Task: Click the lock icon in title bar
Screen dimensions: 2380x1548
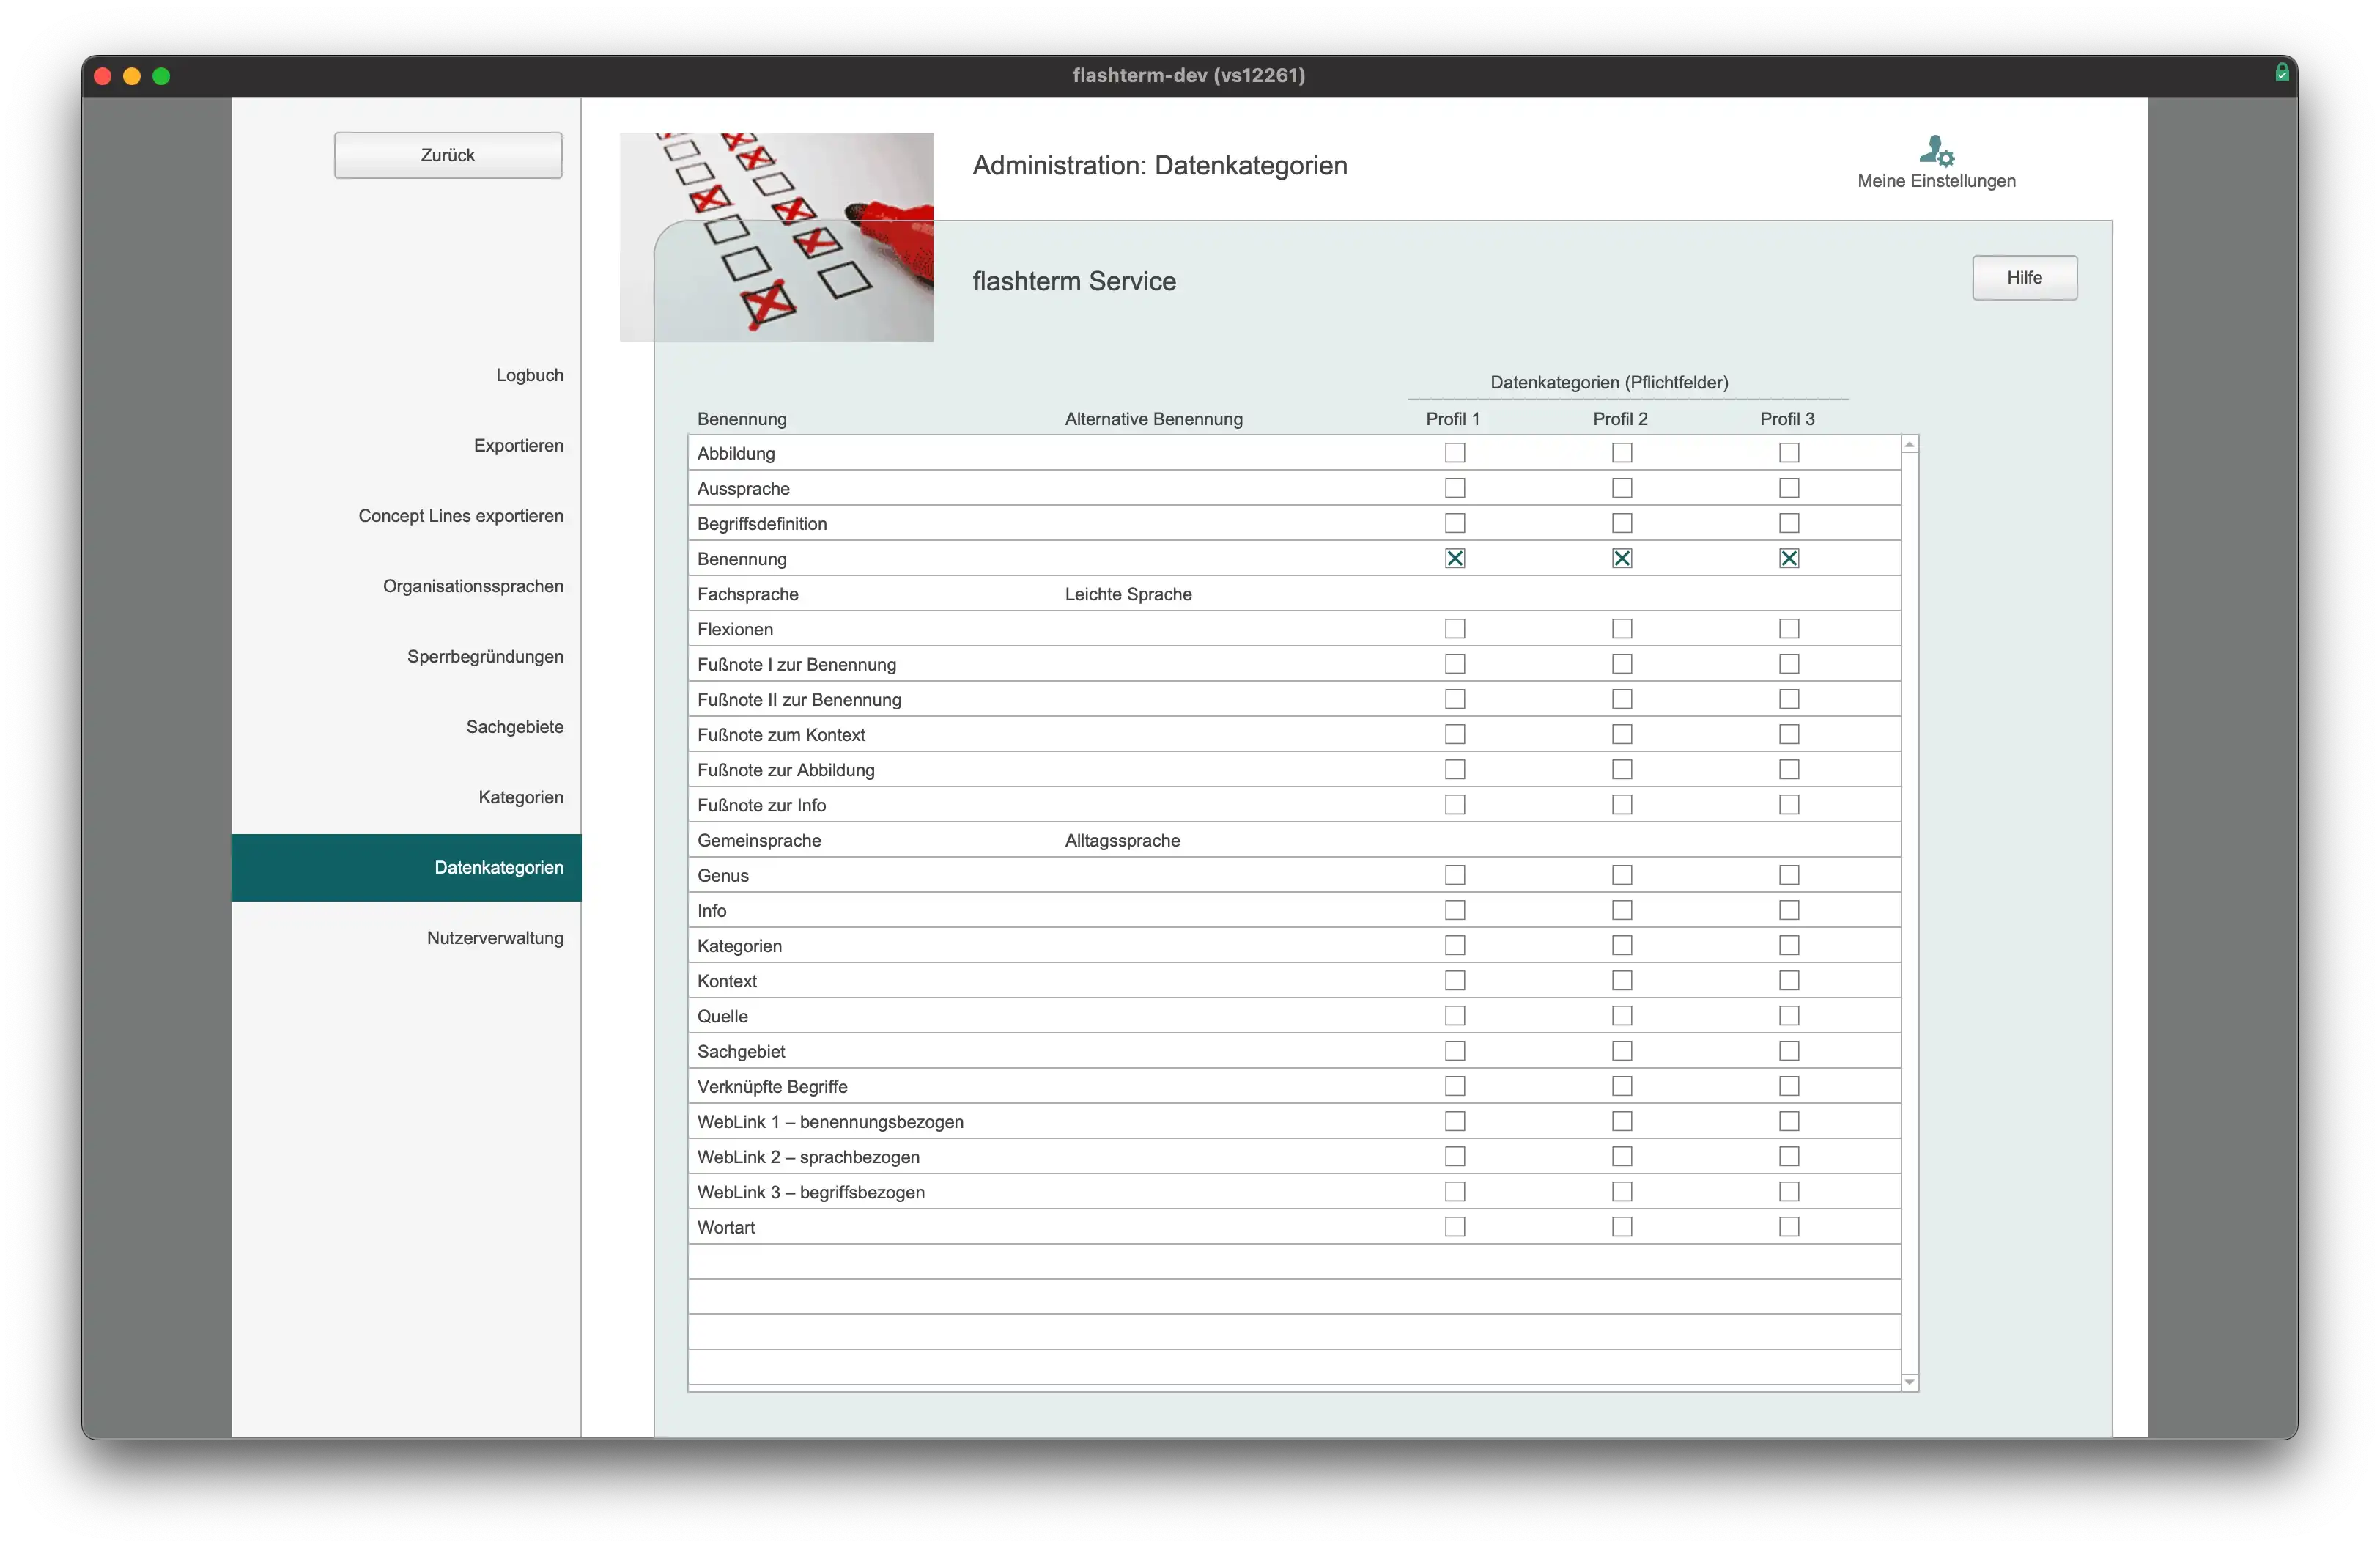Action: click(x=2282, y=72)
